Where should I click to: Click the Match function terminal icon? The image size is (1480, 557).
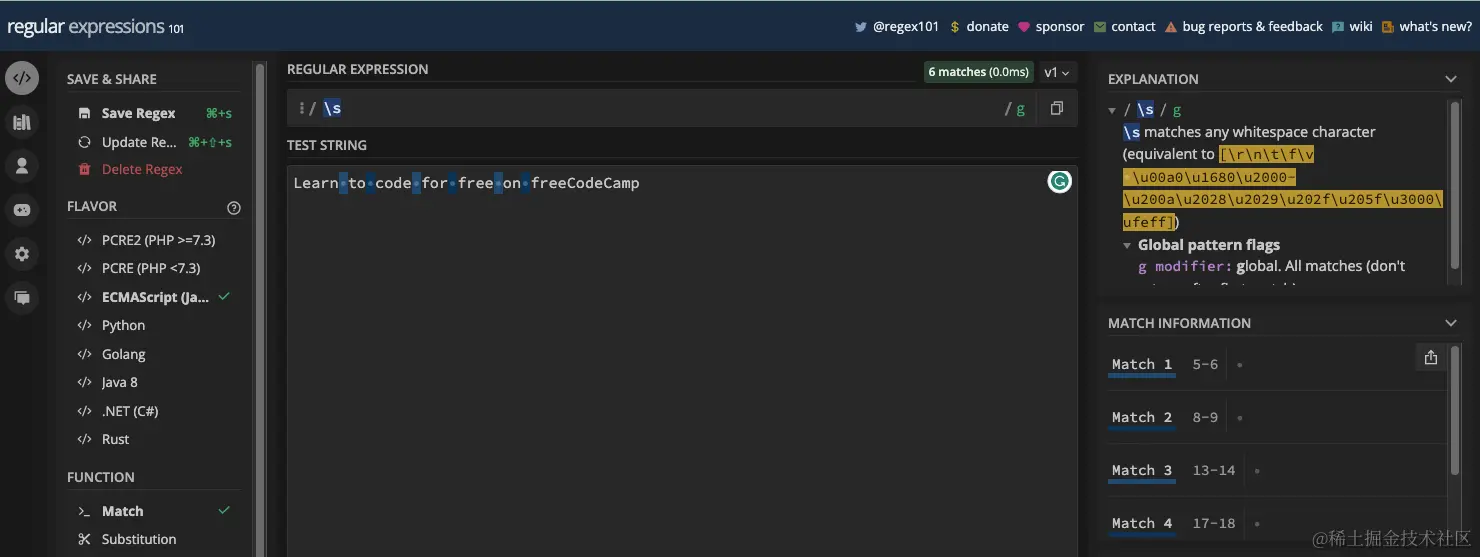pos(84,511)
